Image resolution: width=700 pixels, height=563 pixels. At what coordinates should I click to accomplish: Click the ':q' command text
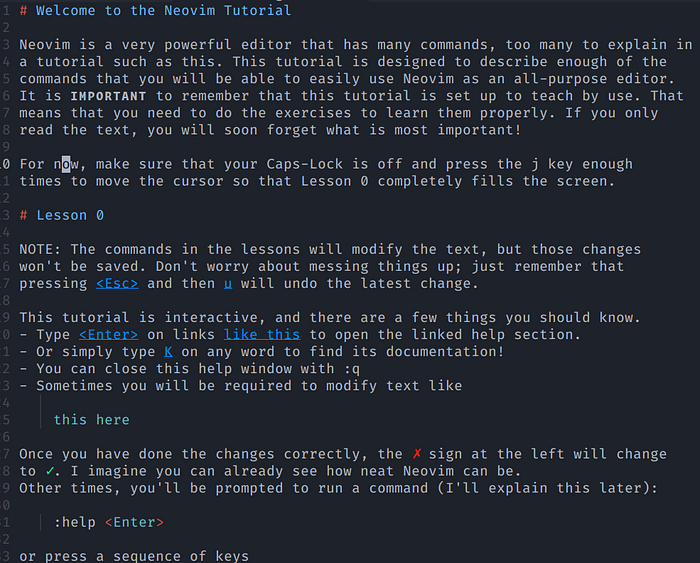[x=352, y=369]
